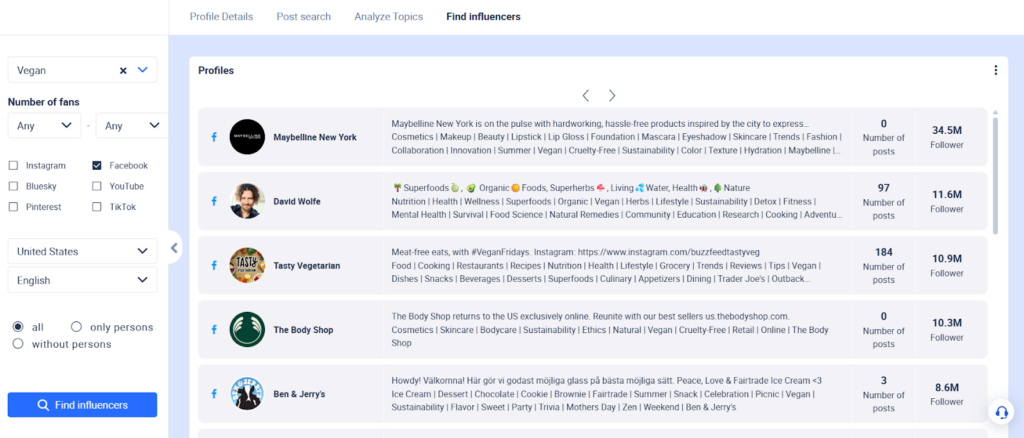This screenshot has height=438, width=1024.
Task: Click the previous page arrow in Profiles
Action: (586, 96)
